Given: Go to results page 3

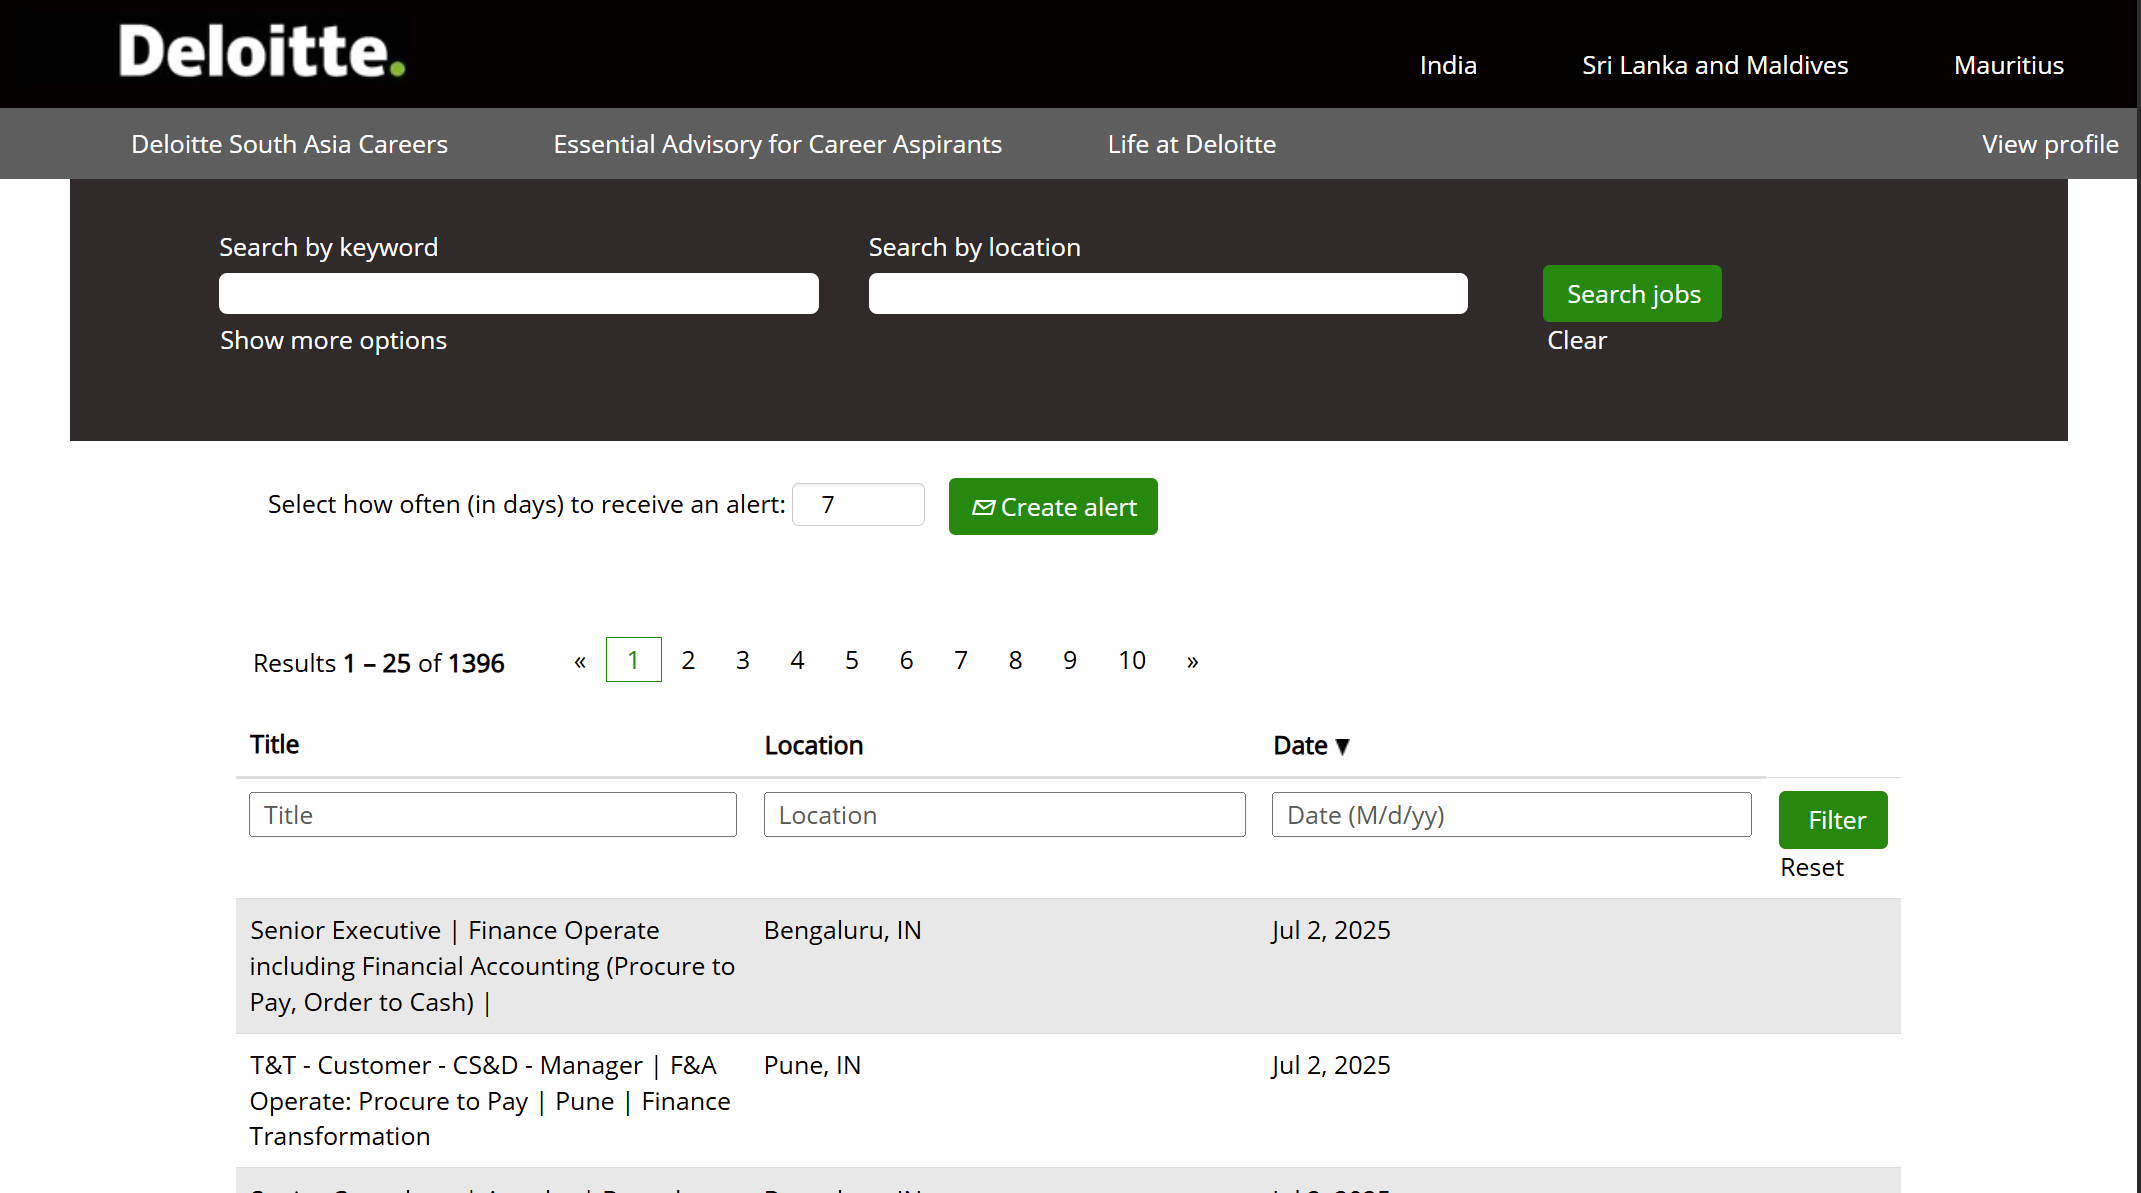Looking at the screenshot, I should pyautogui.click(x=743, y=660).
